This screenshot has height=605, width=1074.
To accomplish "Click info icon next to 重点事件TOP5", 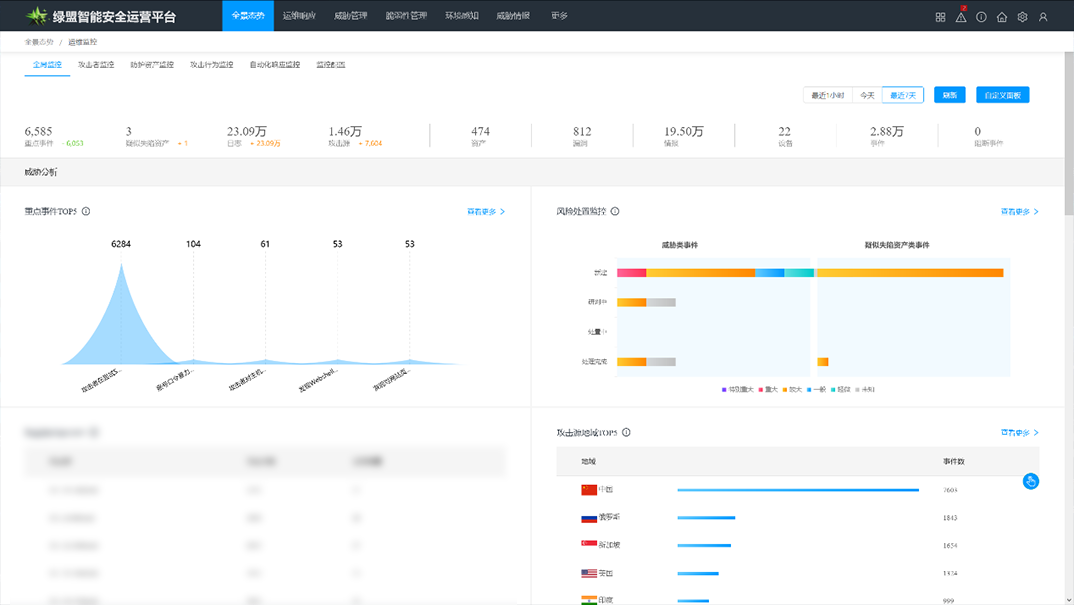I will point(86,212).
